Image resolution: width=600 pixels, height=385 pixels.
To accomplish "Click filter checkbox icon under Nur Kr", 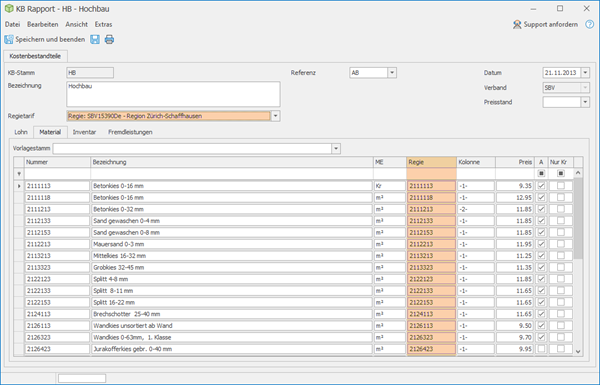I will [561, 173].
